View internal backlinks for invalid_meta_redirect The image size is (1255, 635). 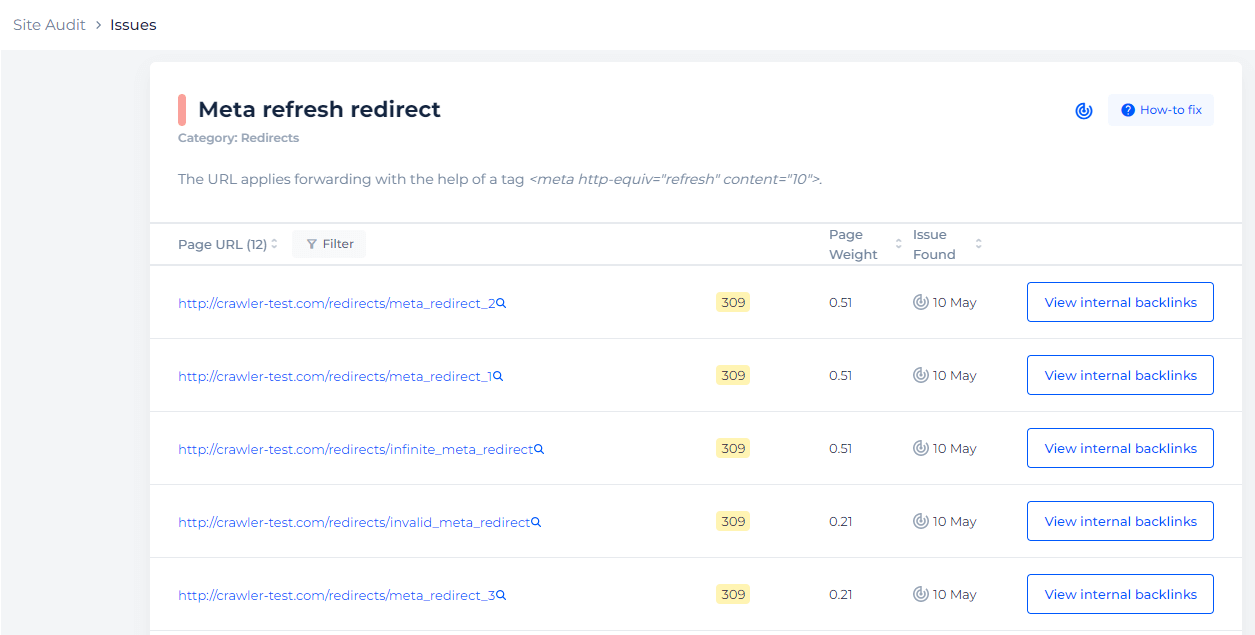coord(1120,521)
